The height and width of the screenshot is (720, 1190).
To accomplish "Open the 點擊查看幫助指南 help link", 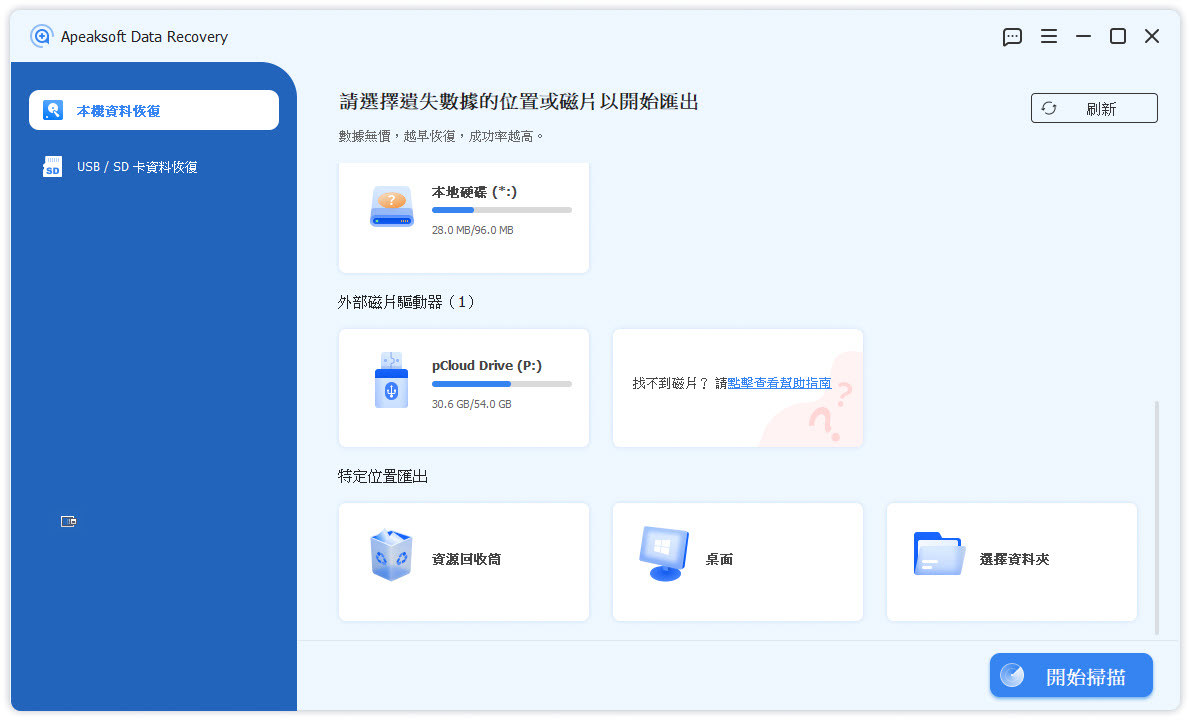I will coord(779,383).
